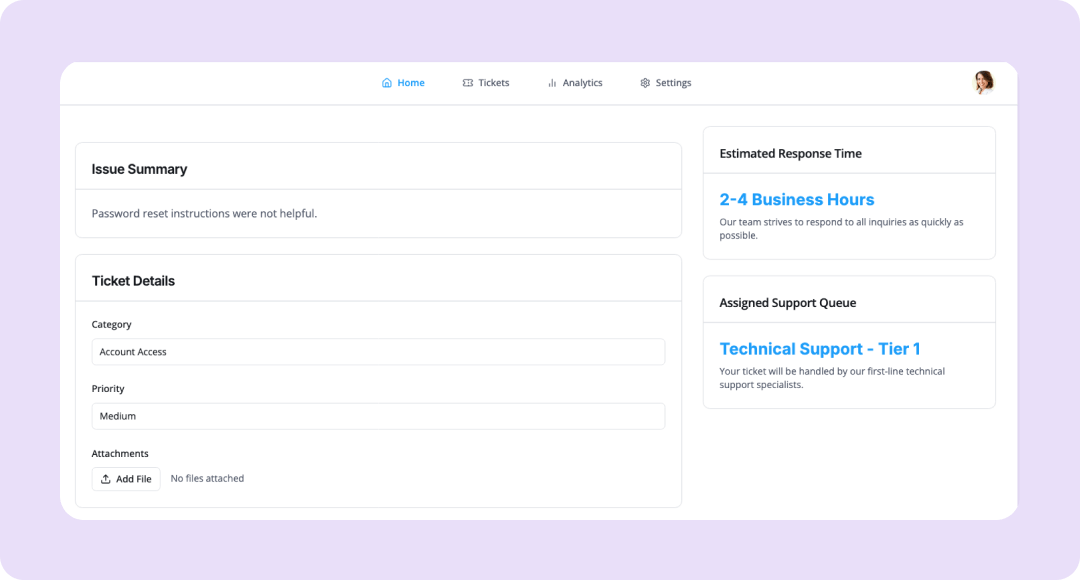Go to the Home tab label

tap(411, 83)
